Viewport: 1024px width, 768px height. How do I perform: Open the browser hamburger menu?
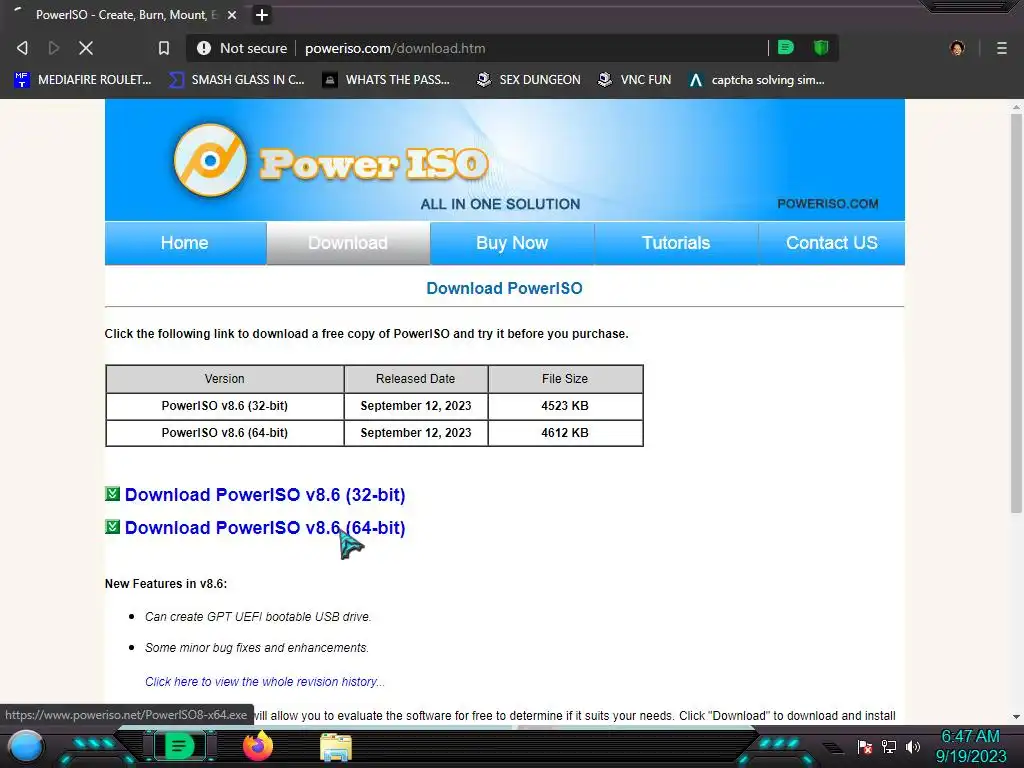[1002, 48]
